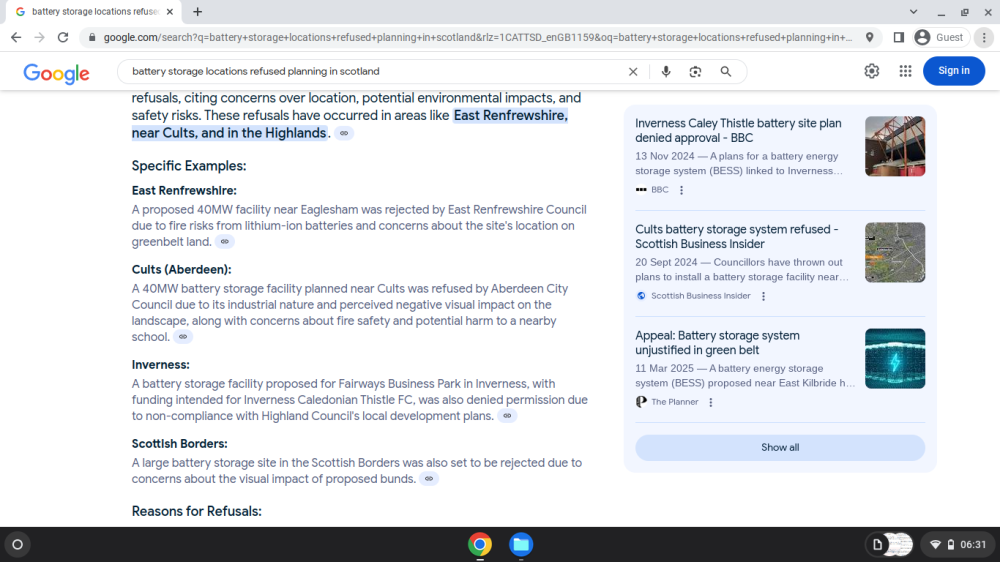Click highlighted East Renfrewshire, near Cults text
1000x562 pixels.
coord(349,124)
